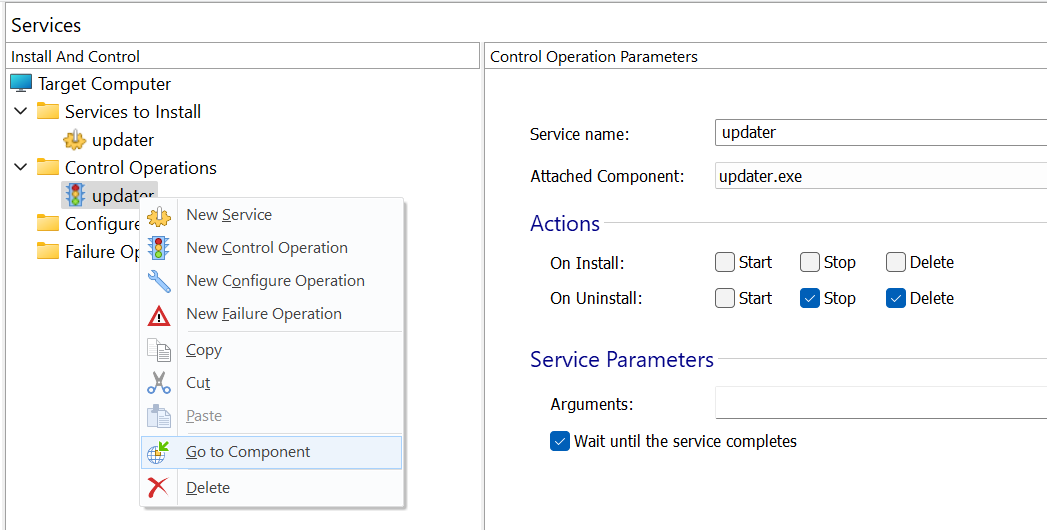Click the wrench icon for New Configure Operation
Image resolution: width=1047 pixels, height=530 pixels.
(x=159, y=281)
